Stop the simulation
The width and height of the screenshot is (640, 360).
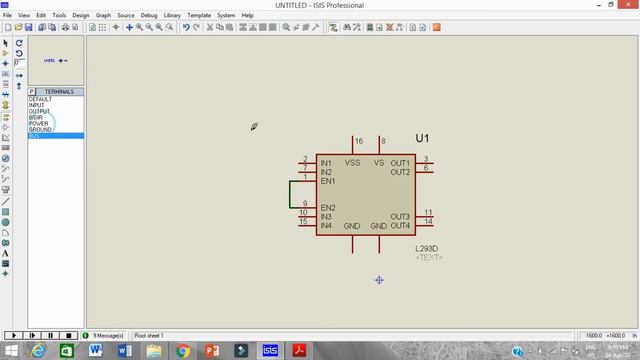(x=69, y=336)
